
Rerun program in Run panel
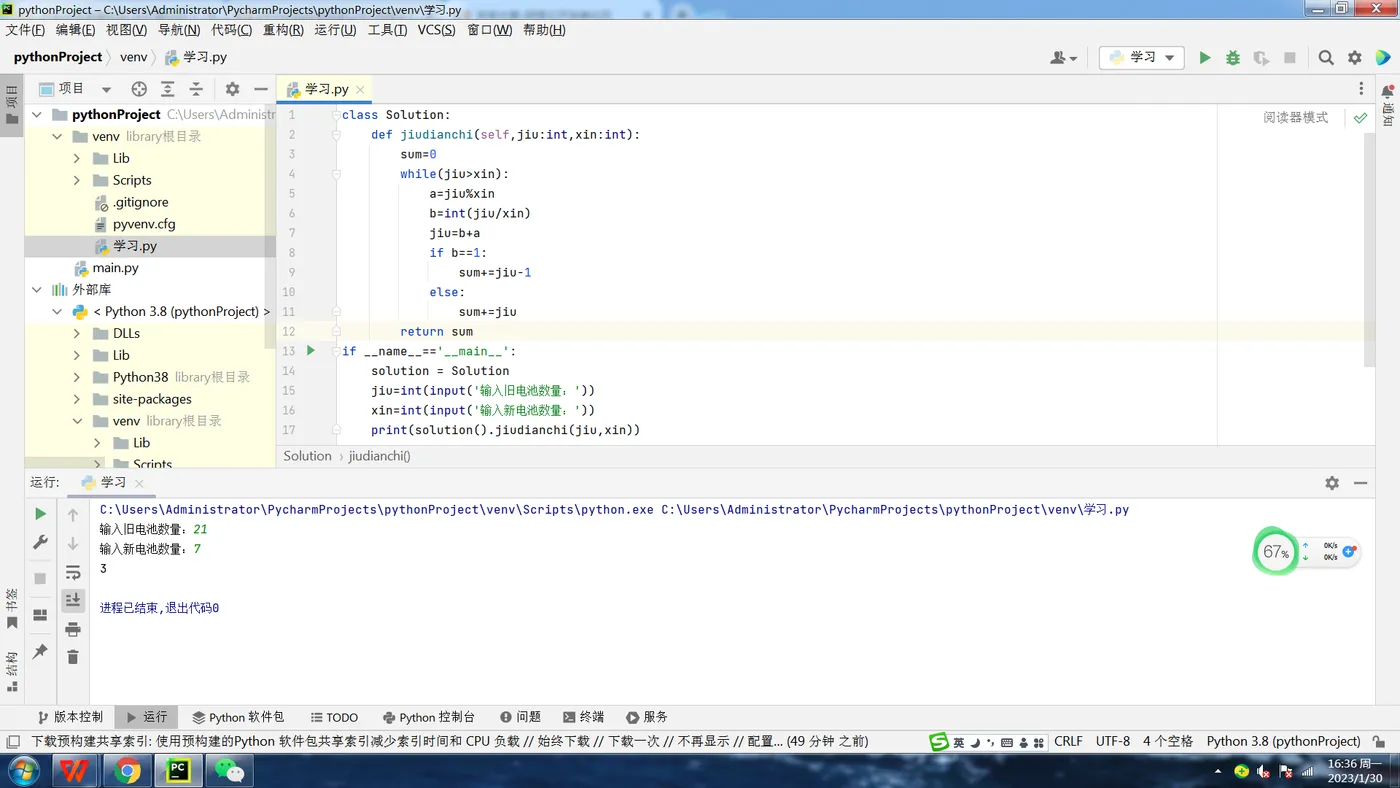tap(40, 514)
